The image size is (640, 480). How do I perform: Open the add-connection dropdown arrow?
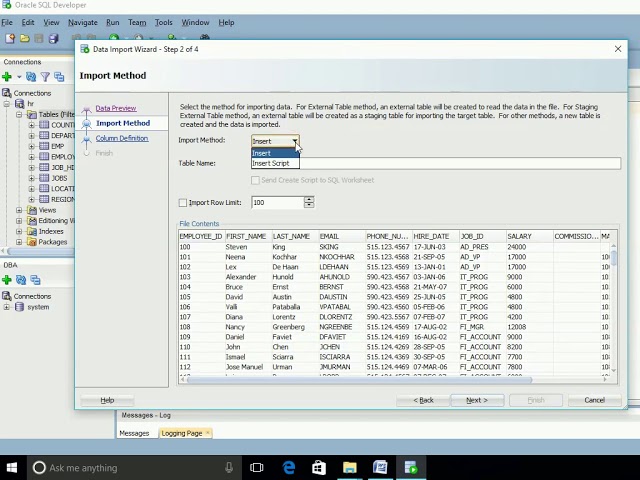(19, 77)
